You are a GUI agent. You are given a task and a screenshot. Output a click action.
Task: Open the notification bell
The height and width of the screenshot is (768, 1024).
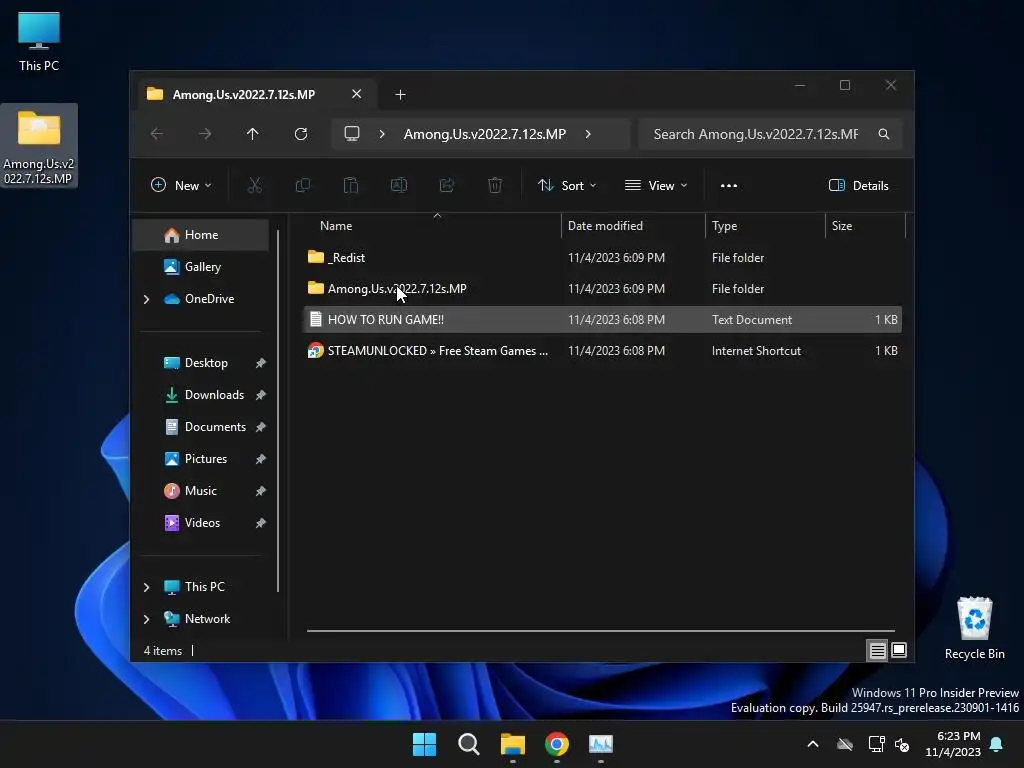(997, 744)
